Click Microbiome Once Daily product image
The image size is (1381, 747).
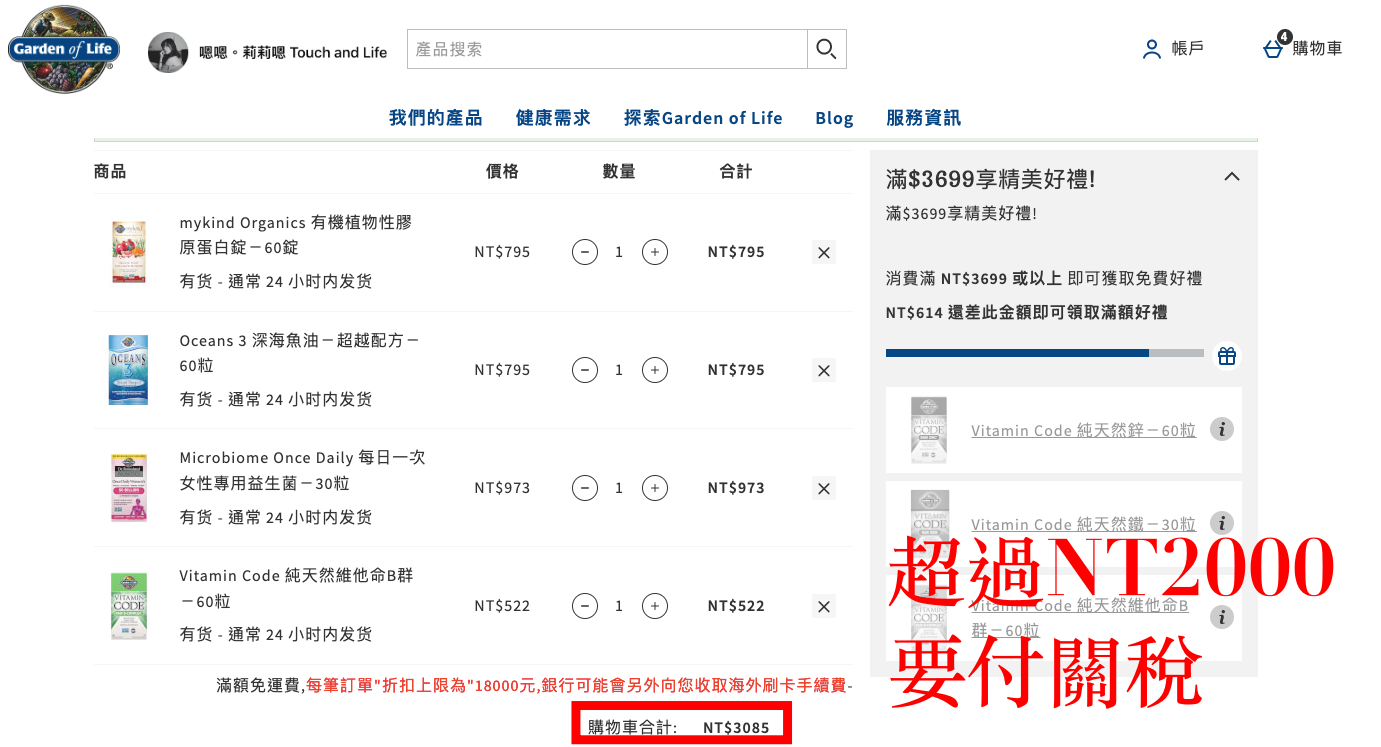(x=128, y=488)
